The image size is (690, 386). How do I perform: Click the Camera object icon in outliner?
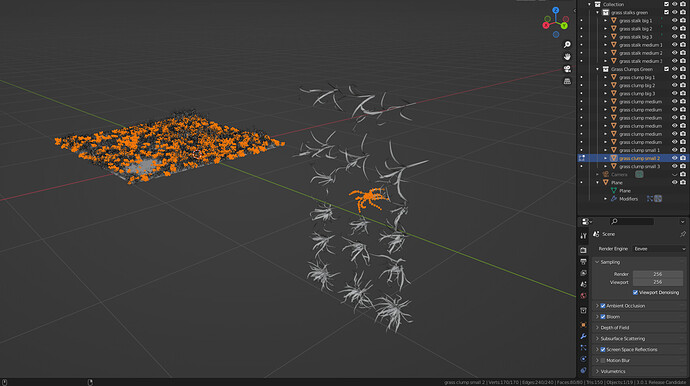606,174
